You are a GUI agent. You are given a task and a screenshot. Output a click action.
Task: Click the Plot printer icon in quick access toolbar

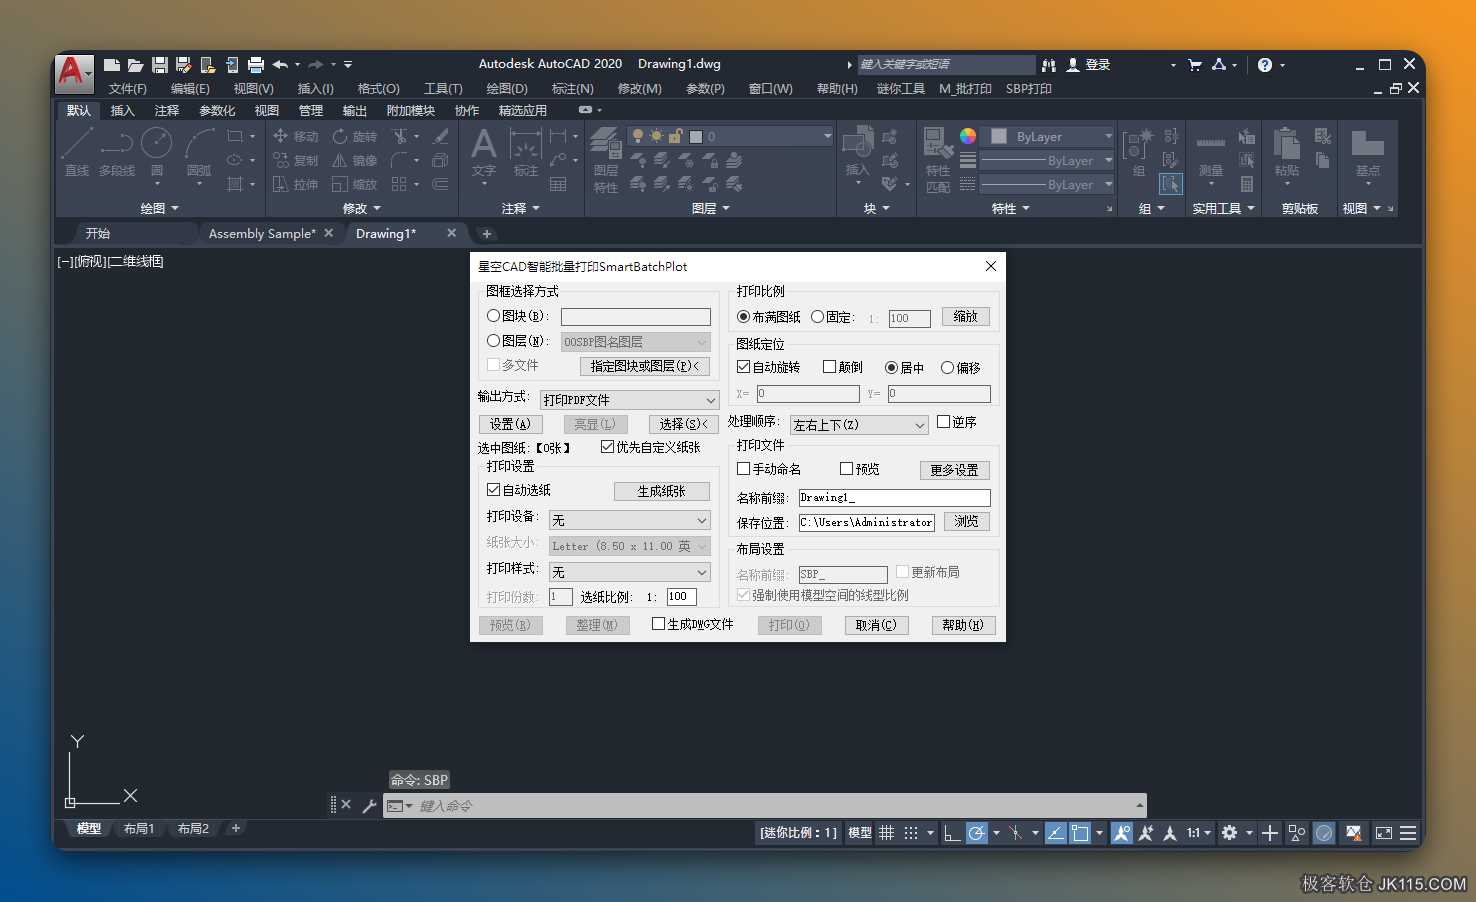pos(256,65)
